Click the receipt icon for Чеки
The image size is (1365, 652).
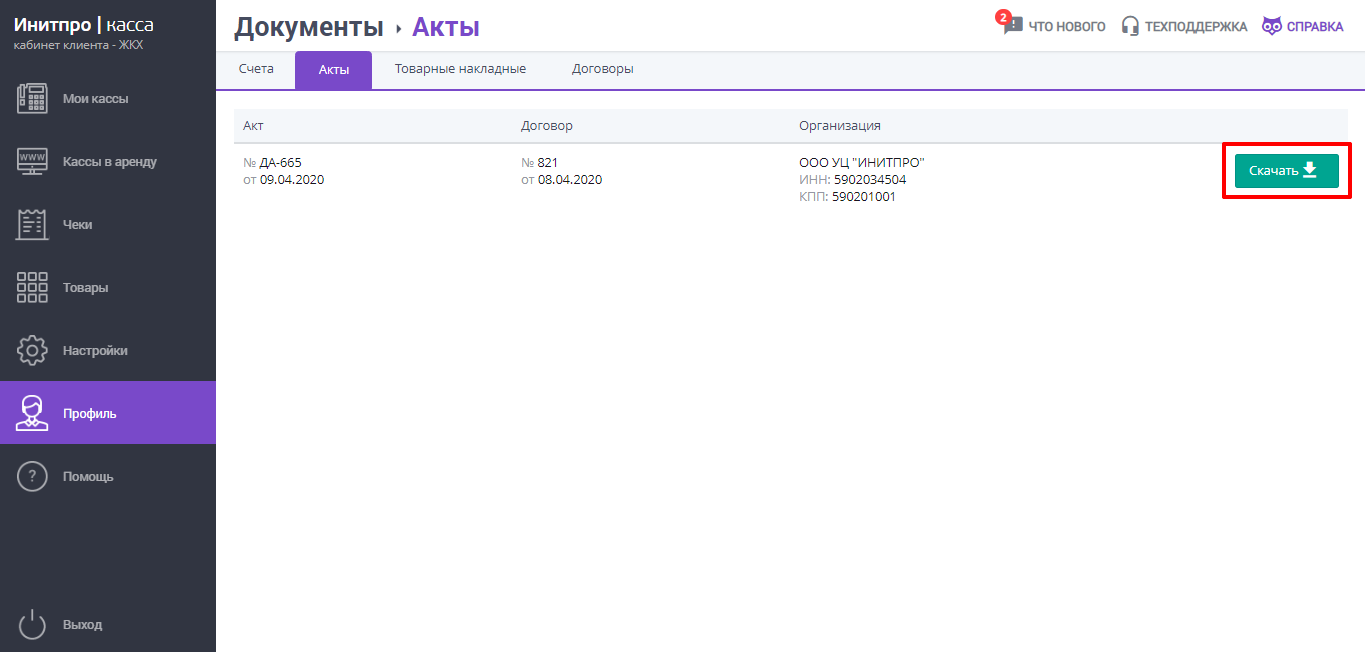[x=32, y=224]
